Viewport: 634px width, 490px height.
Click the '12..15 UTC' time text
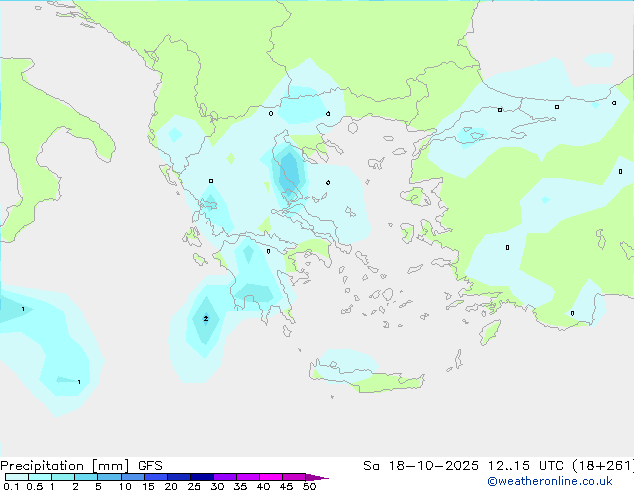click(x=525, y=466)
